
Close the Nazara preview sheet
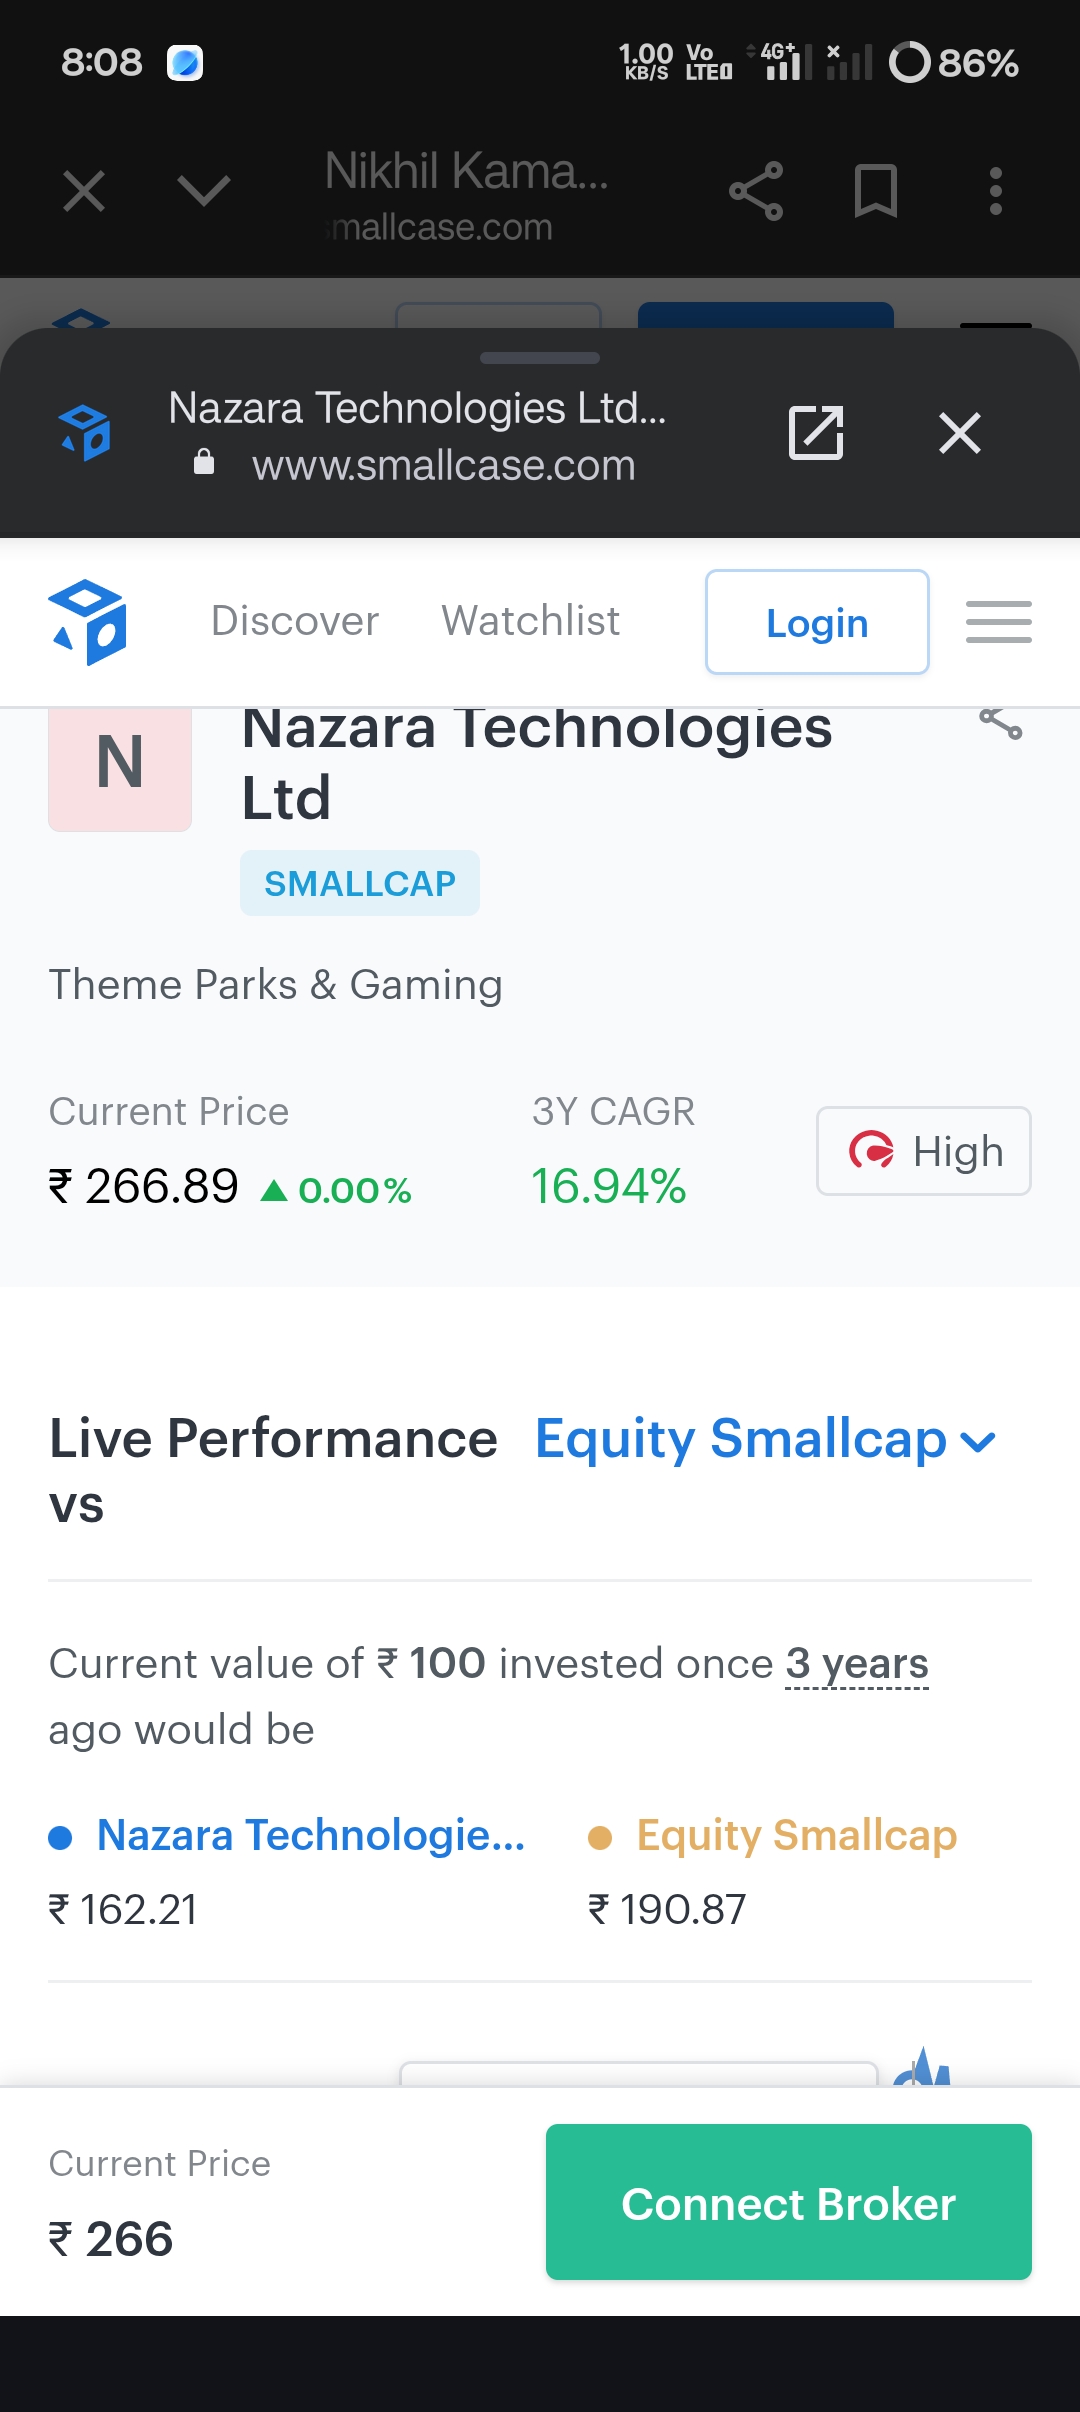(x=960, y=433)
